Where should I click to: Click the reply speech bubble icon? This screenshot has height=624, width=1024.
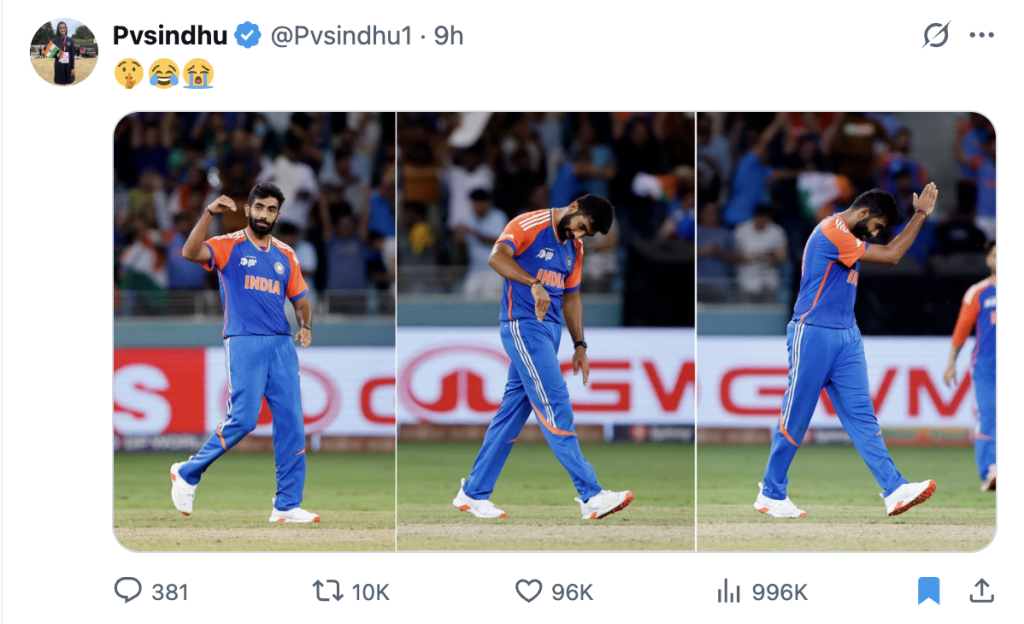tap(128, 591)
